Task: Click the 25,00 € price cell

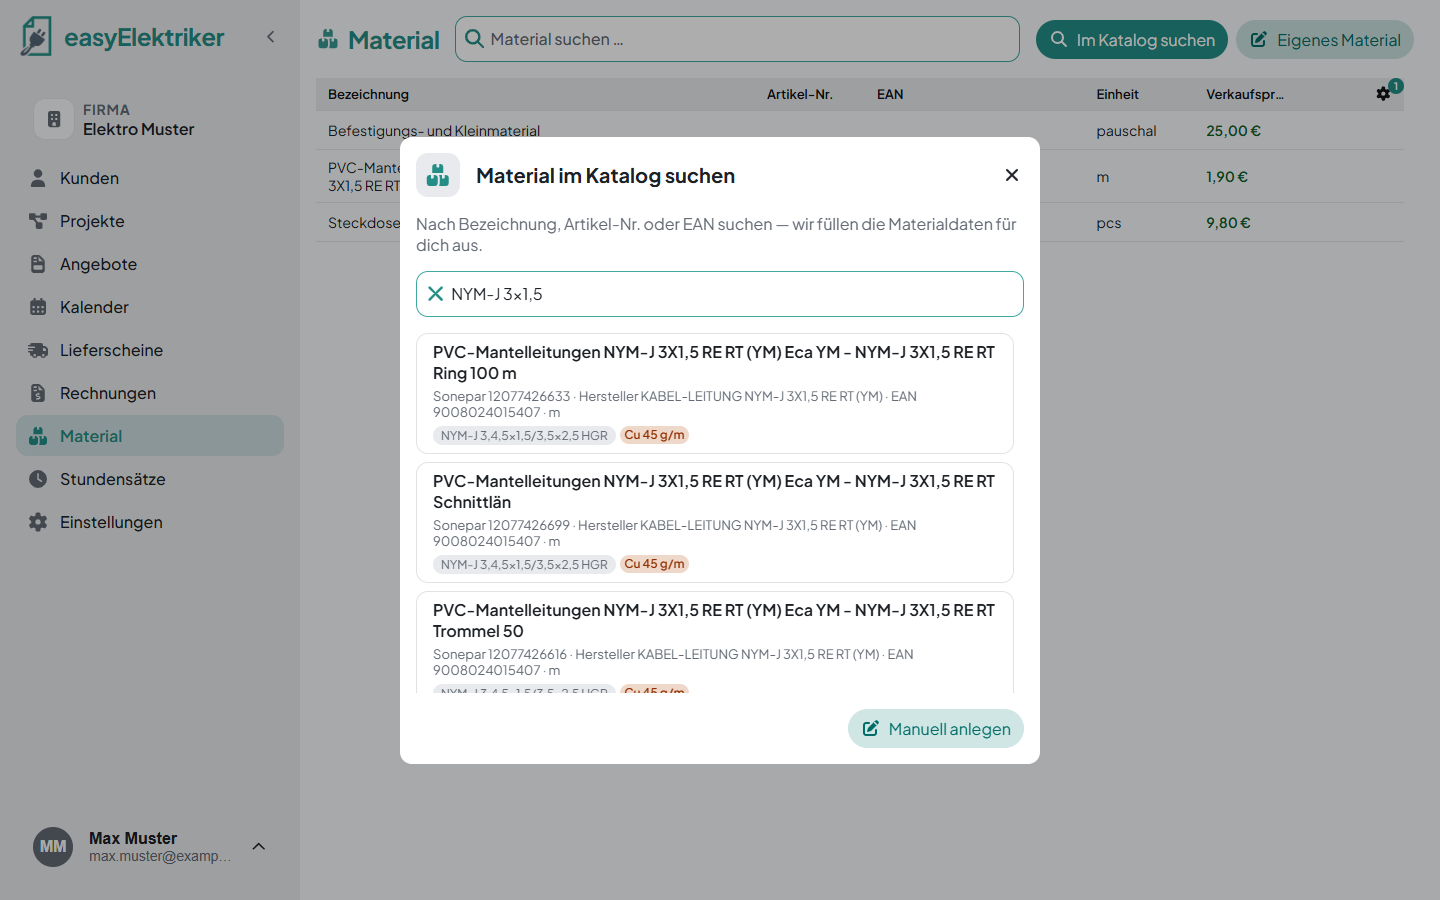Action: pyautogui.click(x=1233, y=131)
